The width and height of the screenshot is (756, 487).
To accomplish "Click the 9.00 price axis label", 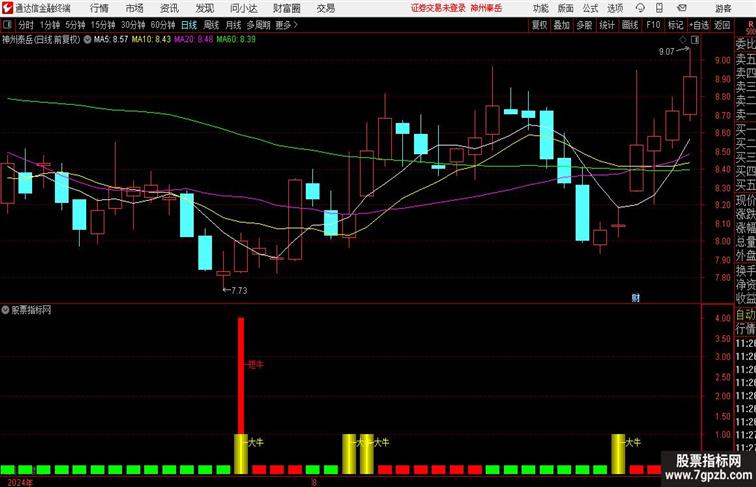I will (723, 60).
